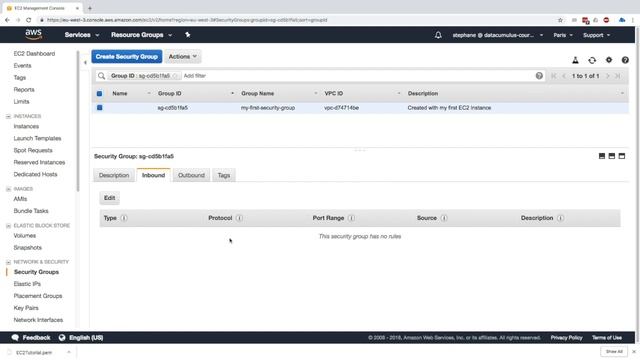Open the settings gear for table
640x360 pixels.
point(609,60)
